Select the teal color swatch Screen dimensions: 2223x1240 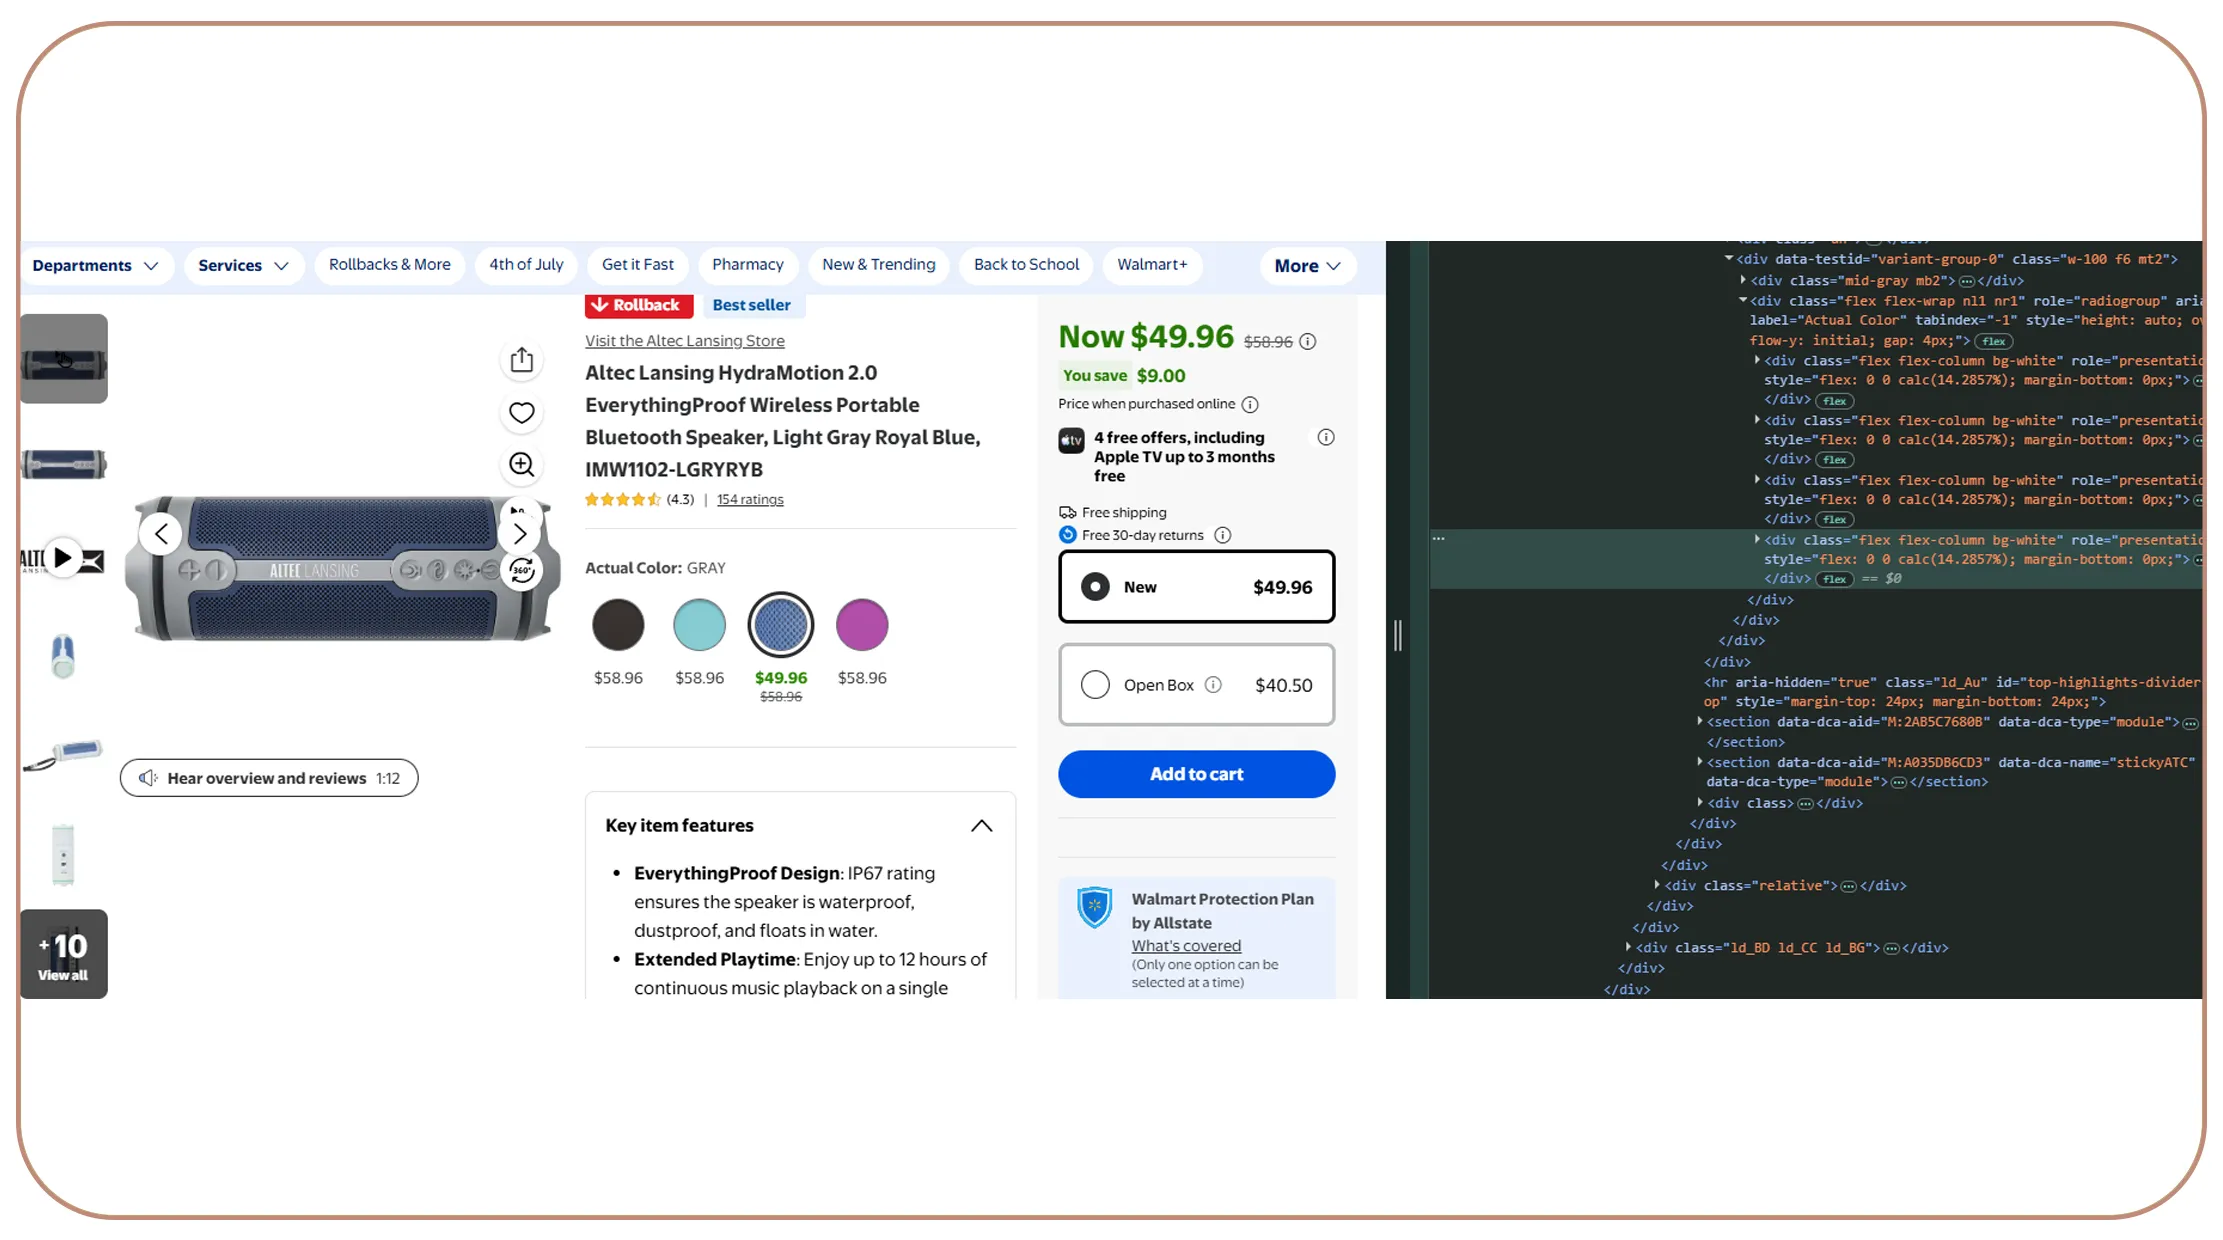[699, 625]
